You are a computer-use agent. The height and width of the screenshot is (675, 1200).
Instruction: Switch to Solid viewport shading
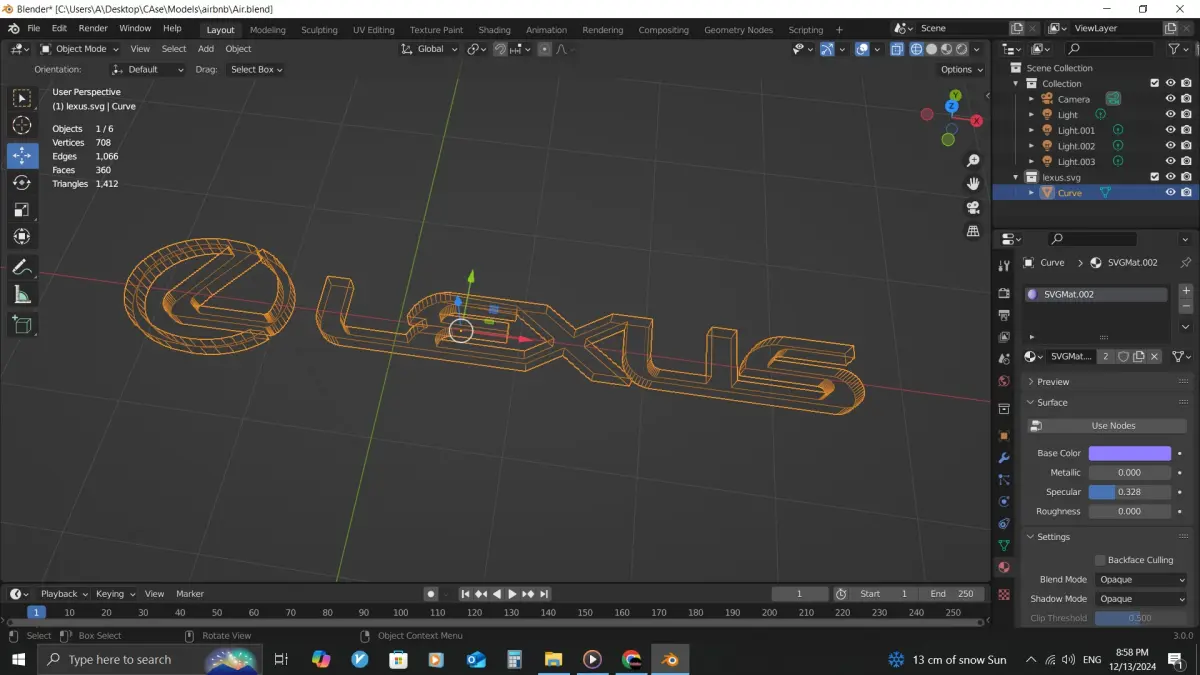(x=931, y=49)
